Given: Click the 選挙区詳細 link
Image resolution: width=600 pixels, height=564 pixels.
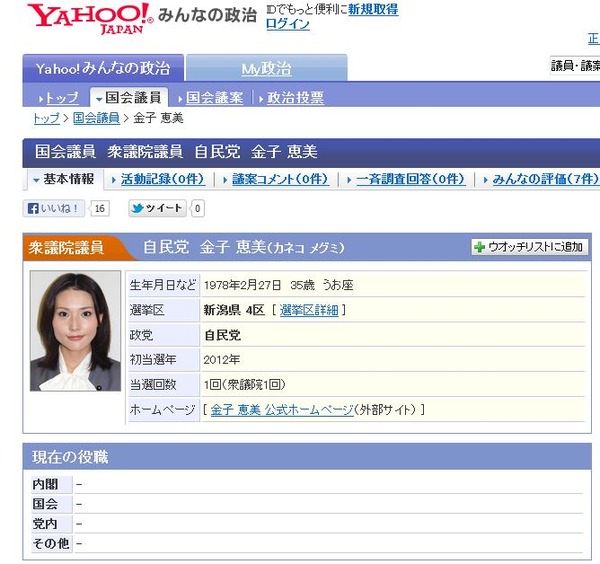Looking at the screenshot, I should (309, 310).
